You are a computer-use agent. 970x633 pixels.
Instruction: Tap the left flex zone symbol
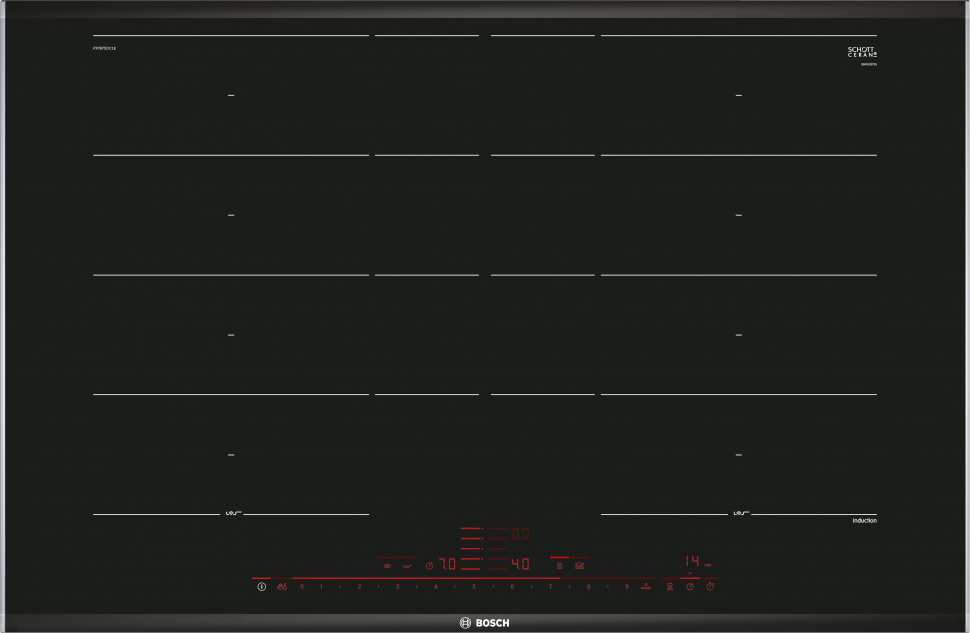point(231,514)
